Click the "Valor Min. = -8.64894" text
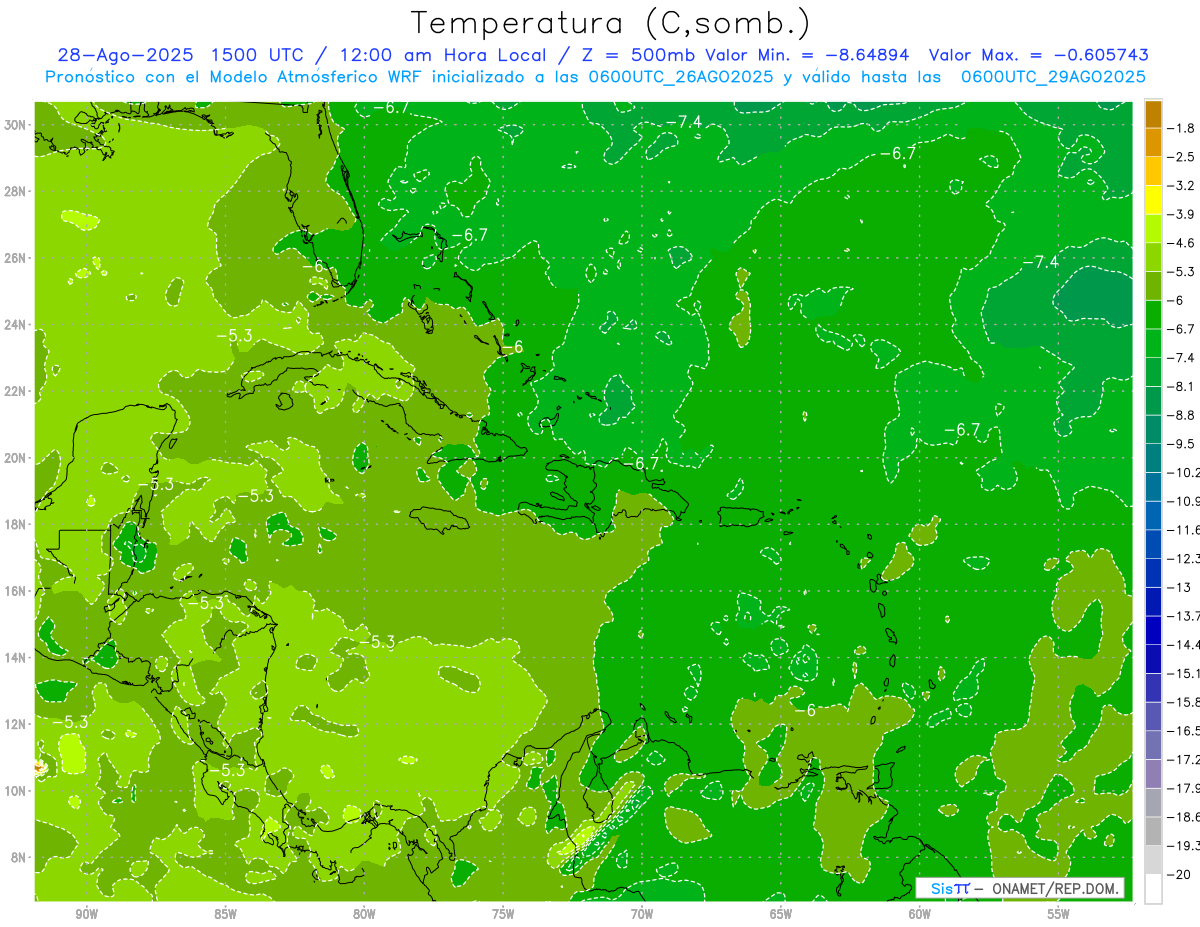Screen dimensions: 1200x927 [x=807, y=55]
